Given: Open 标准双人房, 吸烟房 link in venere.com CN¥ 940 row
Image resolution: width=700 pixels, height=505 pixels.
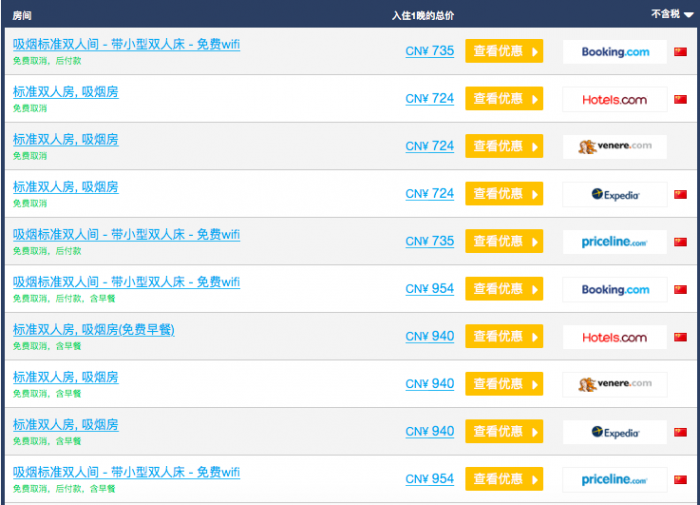Looking at the screenshot, I should 66,377.
